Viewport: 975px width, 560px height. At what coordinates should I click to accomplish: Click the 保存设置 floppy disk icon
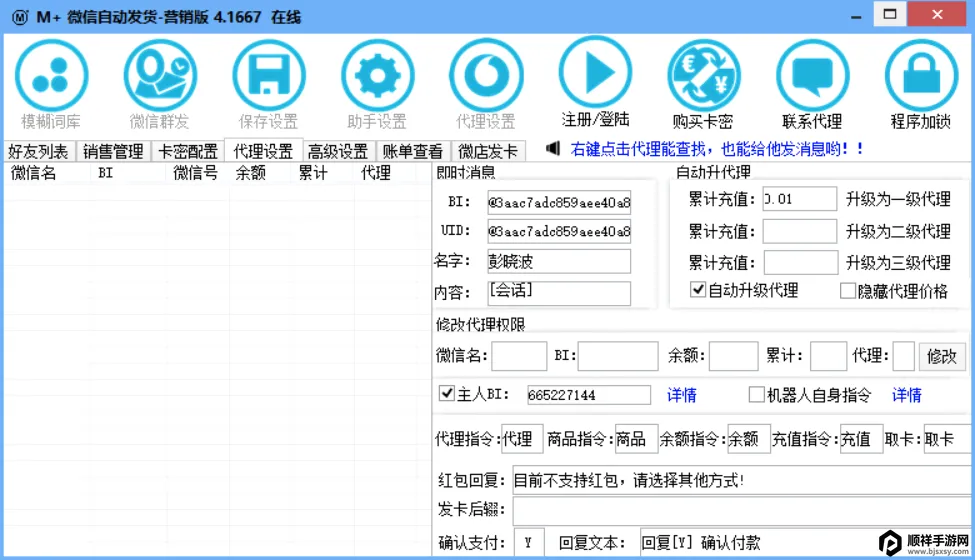[269, 75]
